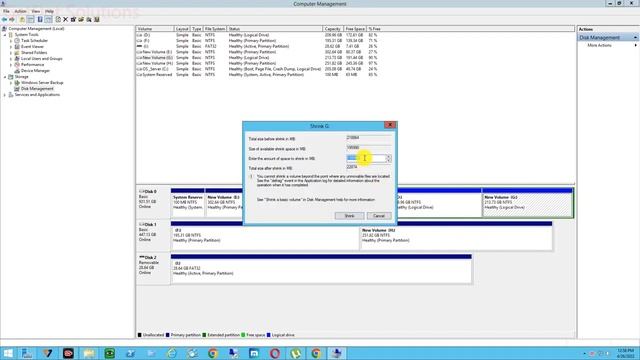Viewport: 640px width, 360px height.
Task: Select the System Reserved partition on Disk 0
Action: pyautogui.click(x=187, y=204)
